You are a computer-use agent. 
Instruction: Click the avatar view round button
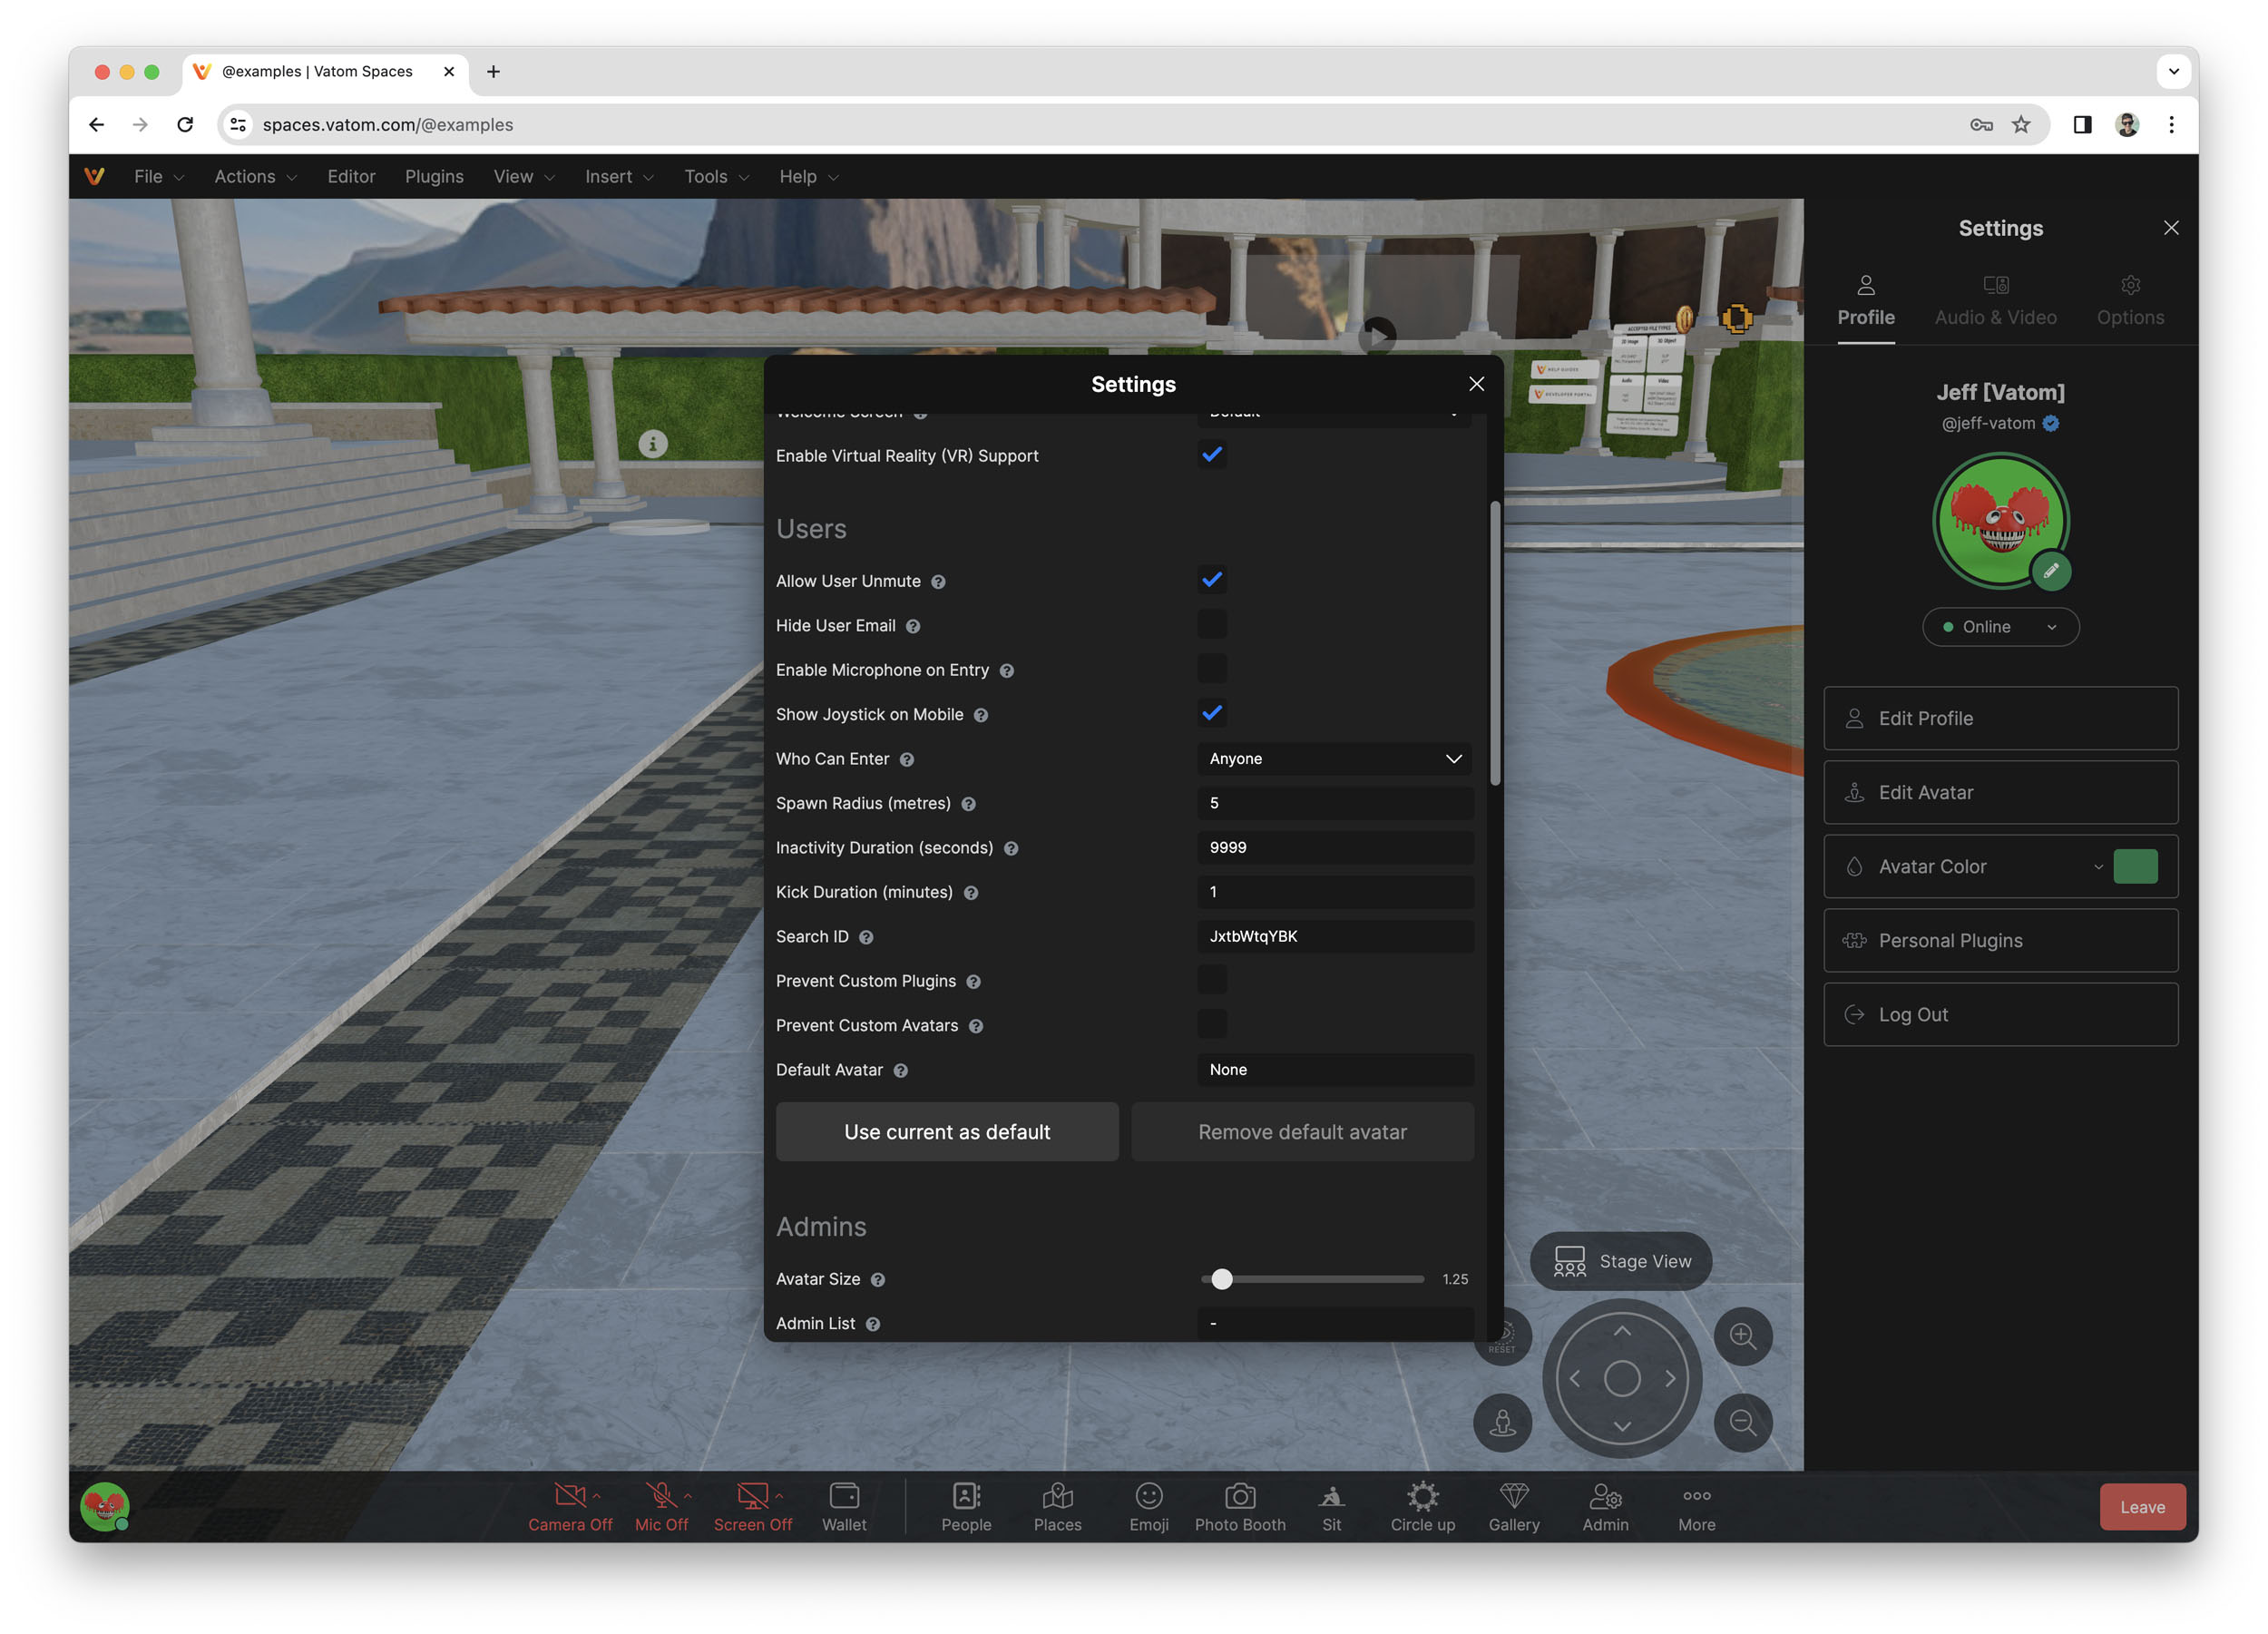click(1502, 1422)
